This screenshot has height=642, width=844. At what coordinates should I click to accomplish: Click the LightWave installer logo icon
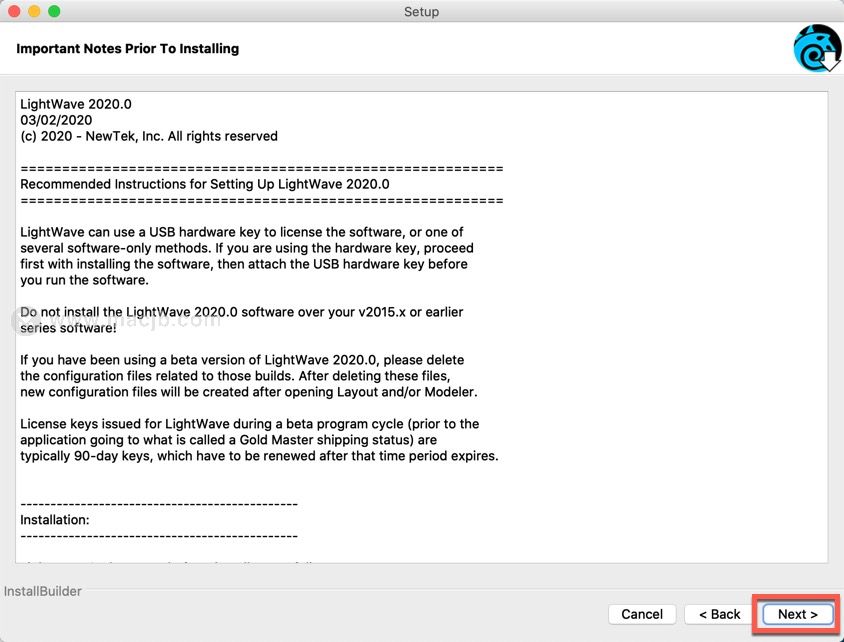tap(817, 48)
